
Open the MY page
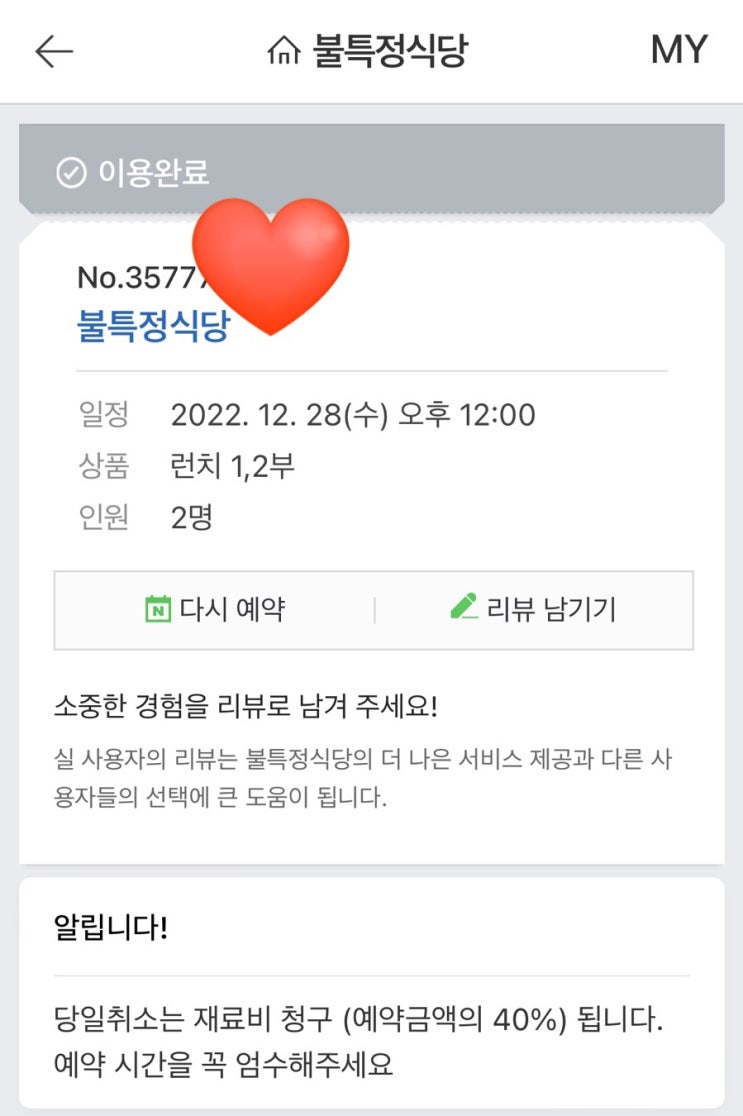tap(679, 50)
